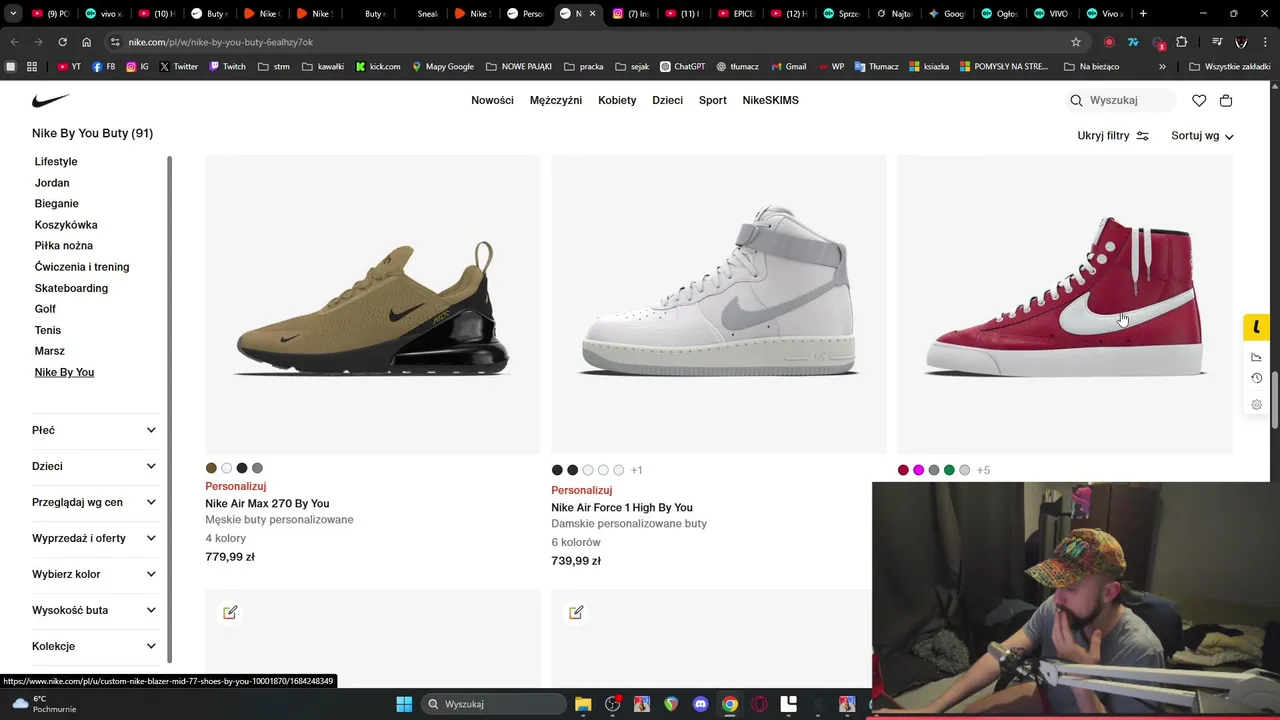
Task: Expand Przeglądaj wg cen filter
Action: pyautogui.click(x=95, y=502)
